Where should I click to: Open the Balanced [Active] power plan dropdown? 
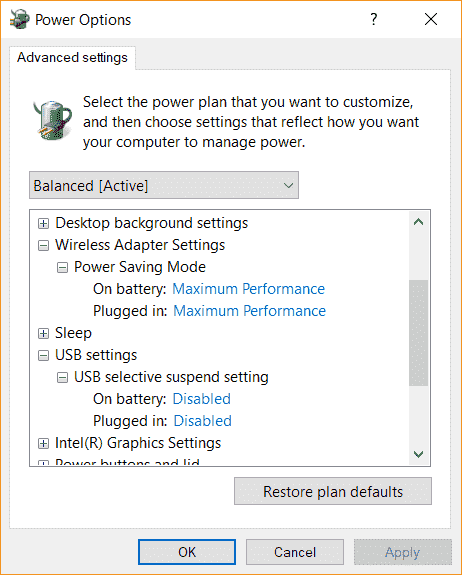(164, 185)
